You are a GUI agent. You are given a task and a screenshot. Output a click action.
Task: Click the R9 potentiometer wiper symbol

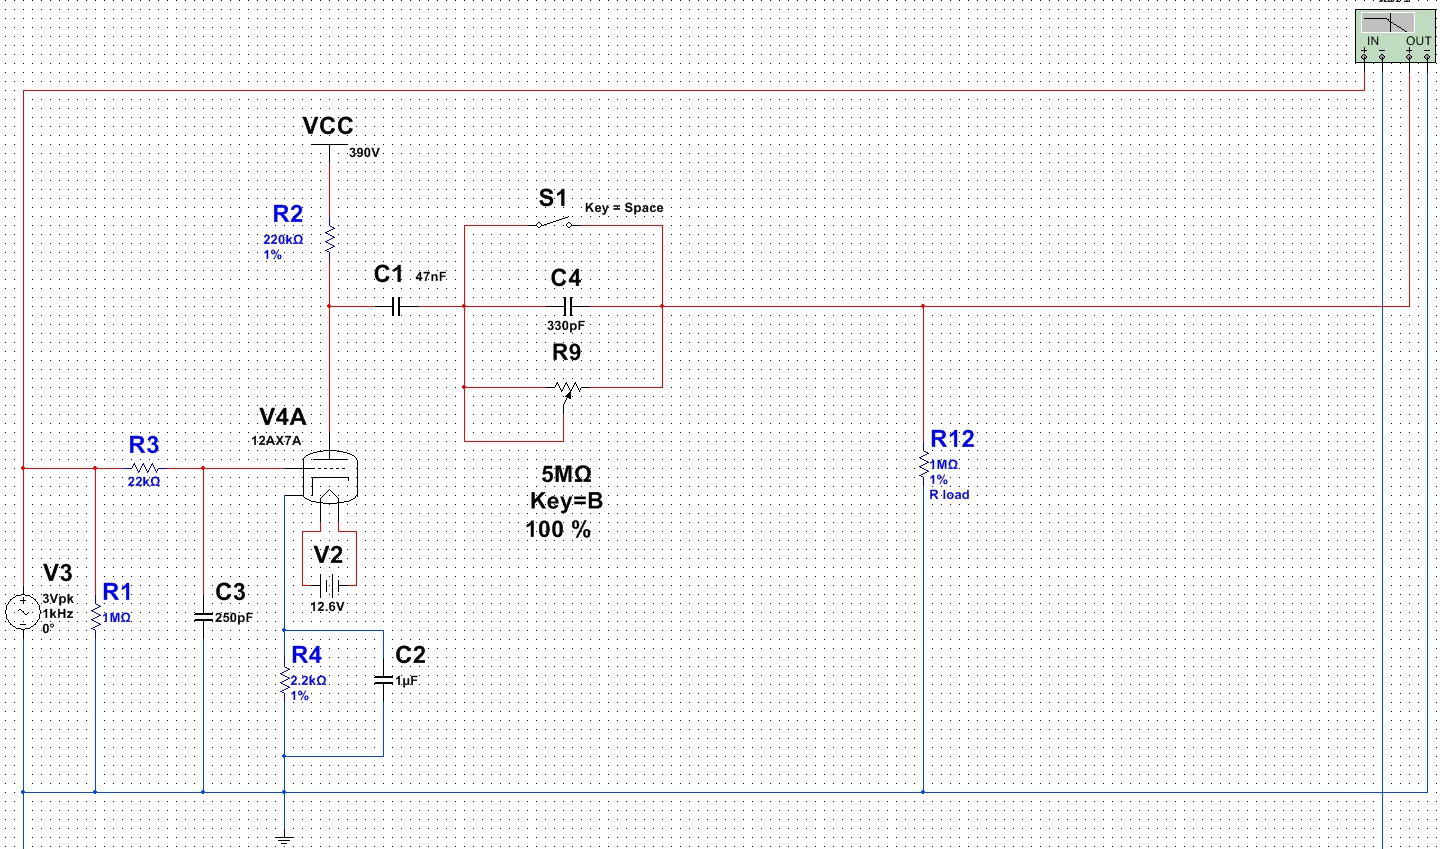click(x=567, y=388)
